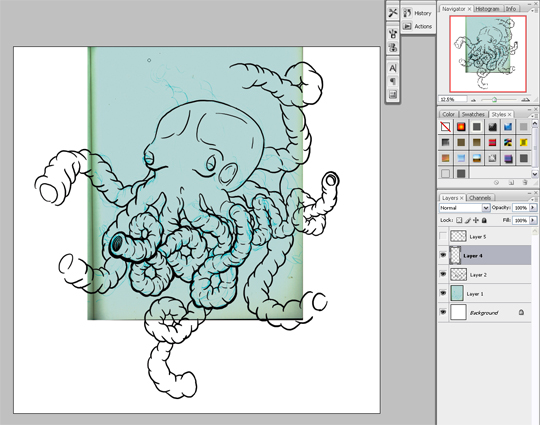Image resolution: width=540 pixels, height=425 pixels.
Task: Open the Clone Source panel icon
Action: coord(393,47)
